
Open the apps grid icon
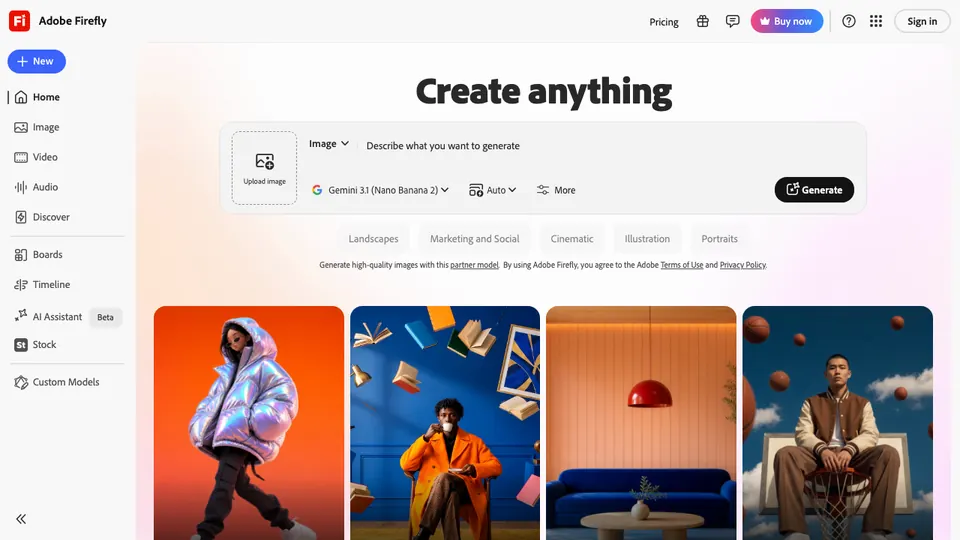pyautogui.click(x=876, y=21)
